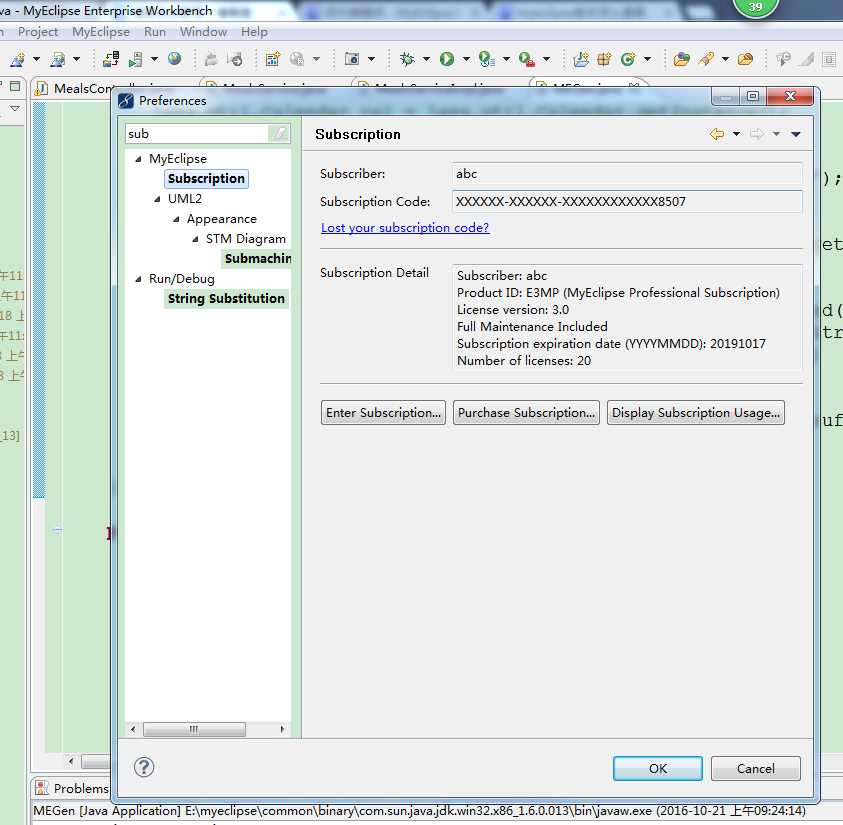Click the Problems tab at bottom
This screenshot has width=843, height=825.
72,788
